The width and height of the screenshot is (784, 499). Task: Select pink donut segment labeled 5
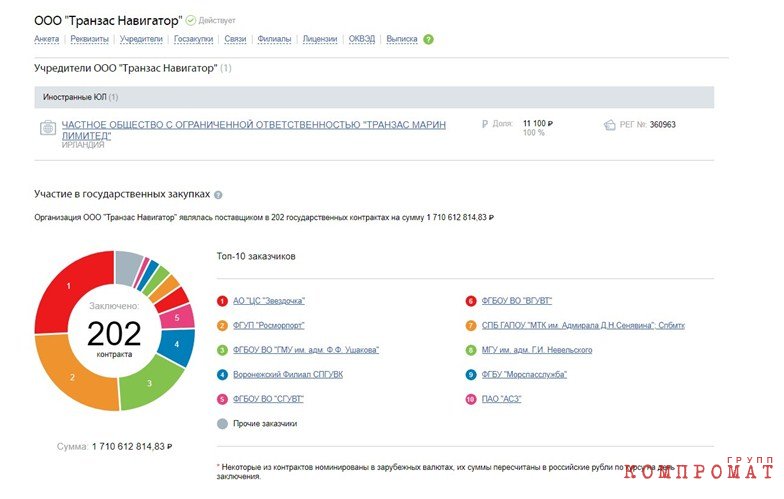click(178, 317)
